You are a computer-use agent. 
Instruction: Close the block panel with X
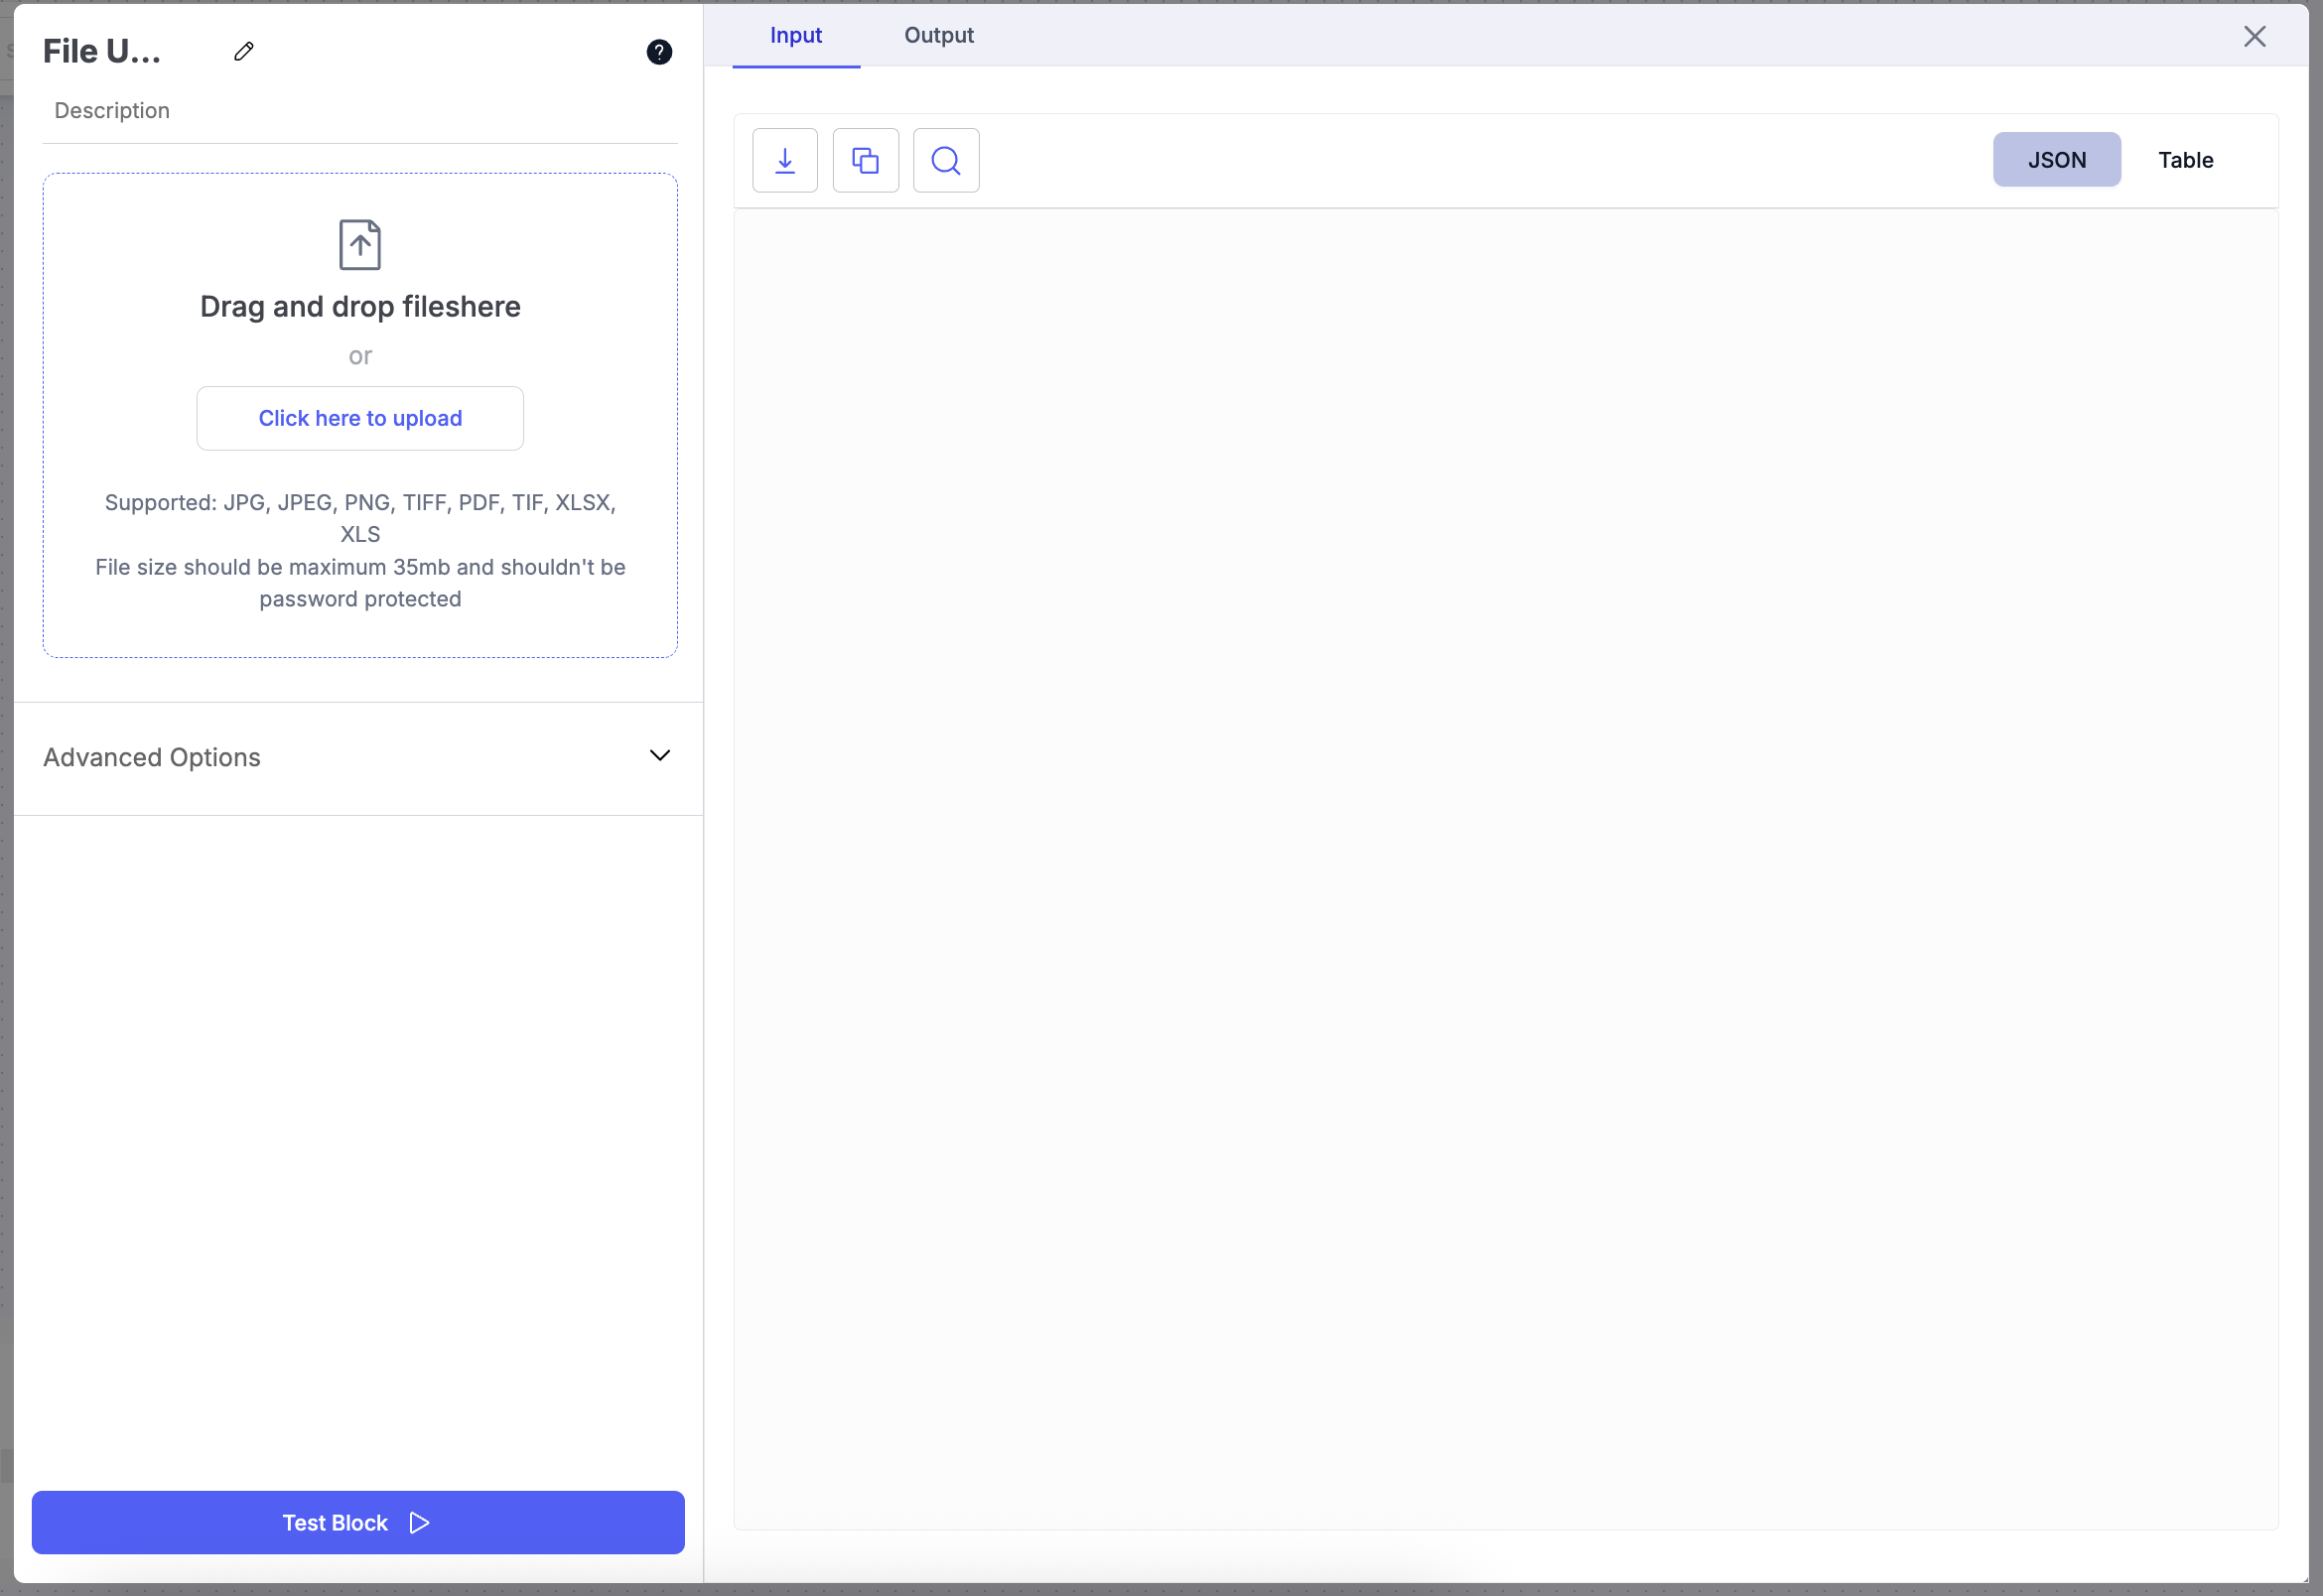click(2254, 37)
